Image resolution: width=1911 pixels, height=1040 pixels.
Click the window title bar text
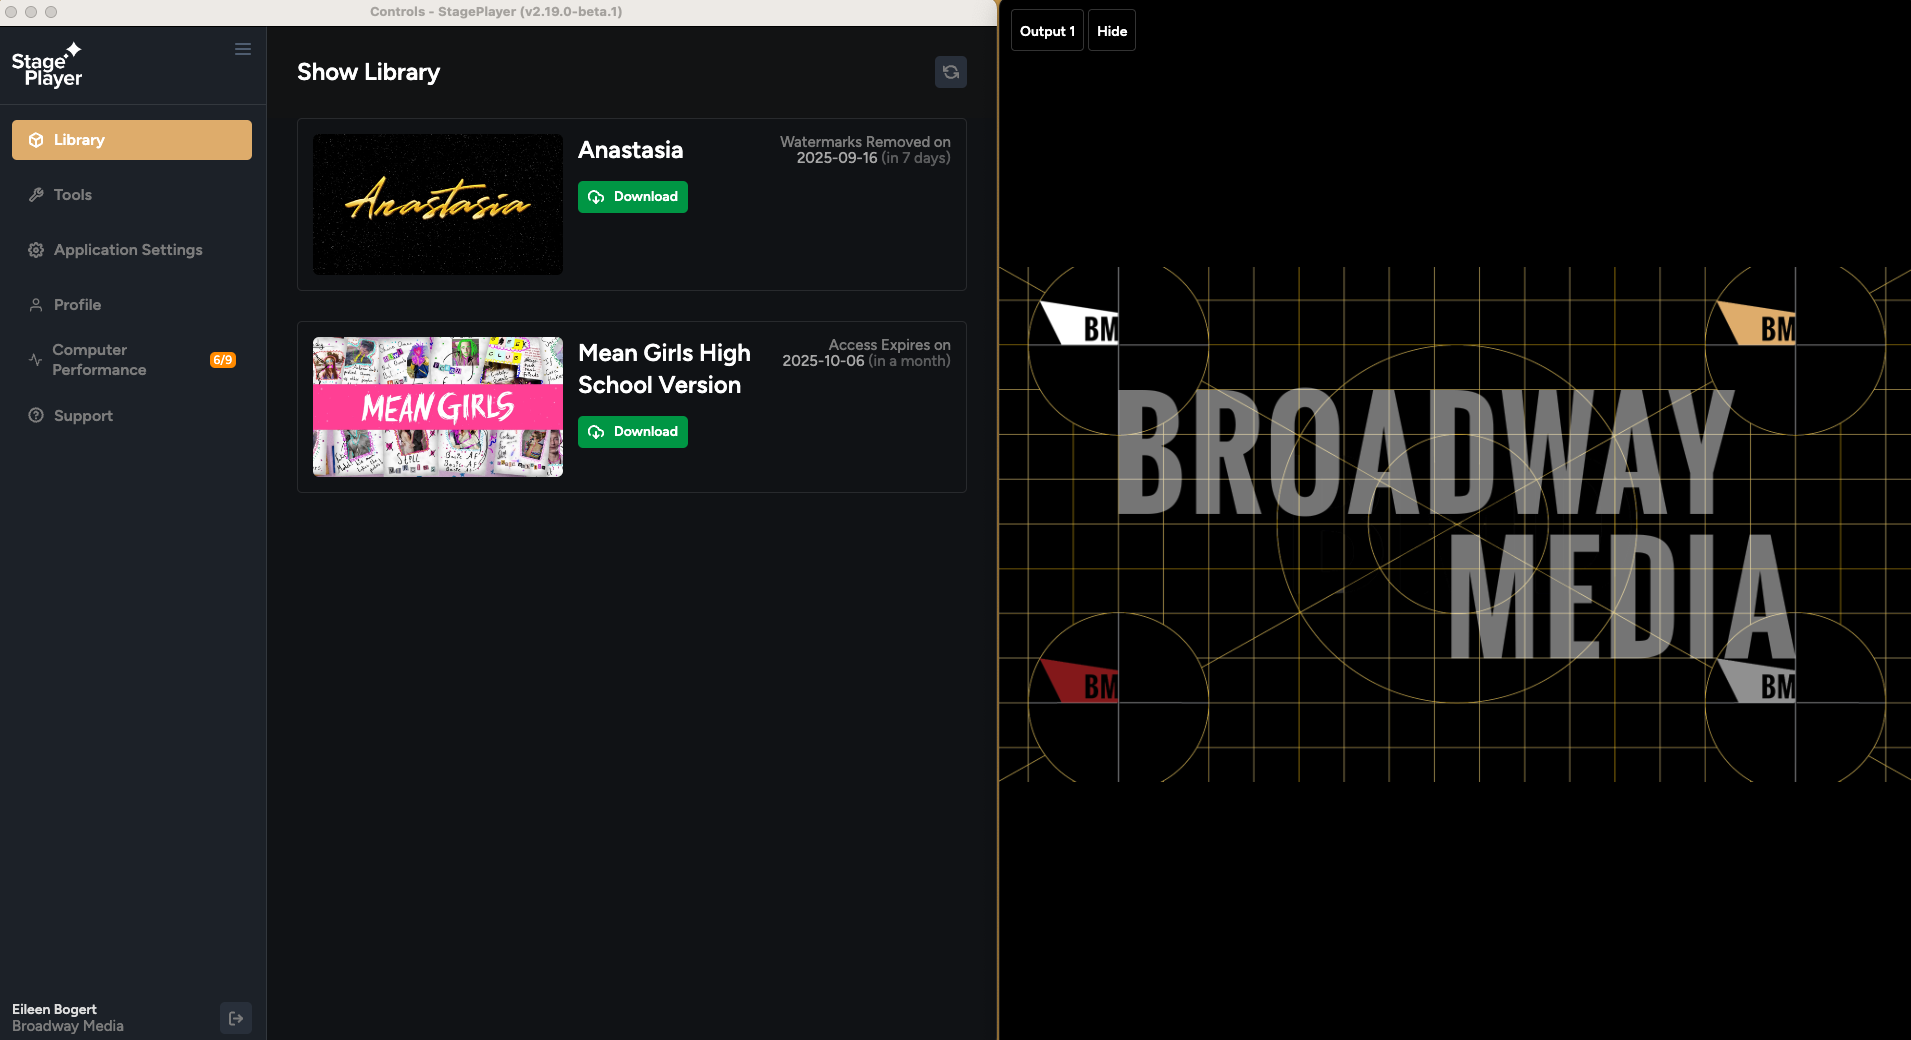(496, 12)
